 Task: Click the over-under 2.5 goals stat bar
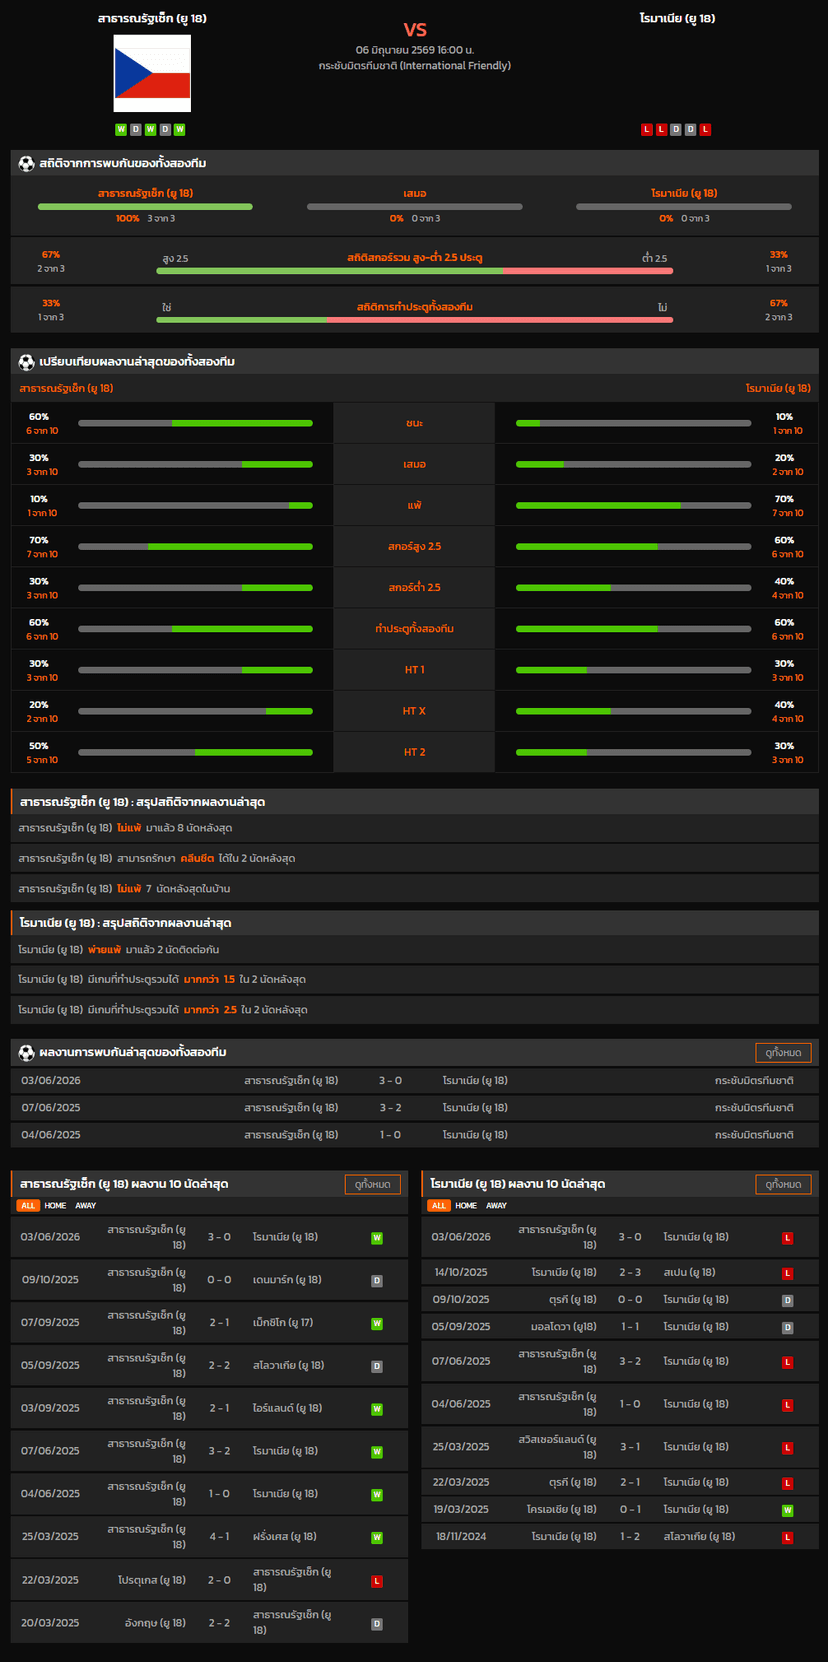click(x=414, y=270)
